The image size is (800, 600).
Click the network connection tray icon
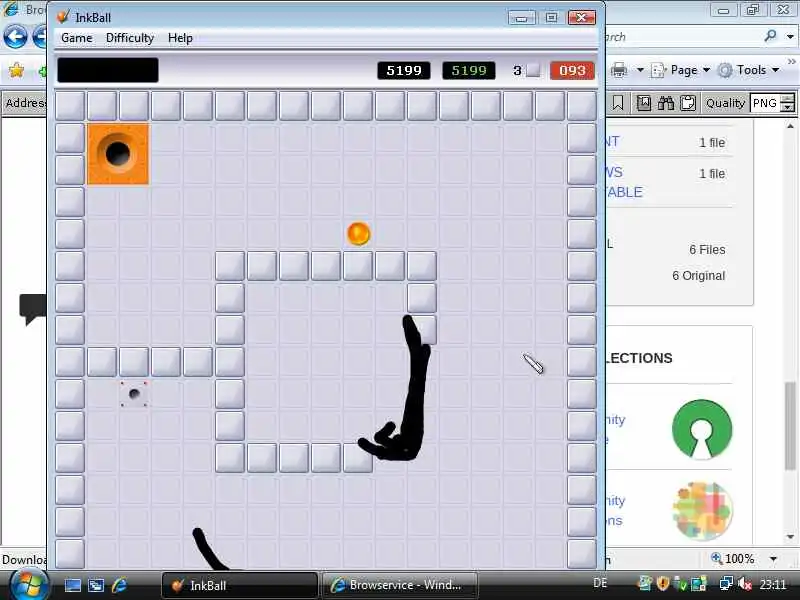click(x=727, y=583)
